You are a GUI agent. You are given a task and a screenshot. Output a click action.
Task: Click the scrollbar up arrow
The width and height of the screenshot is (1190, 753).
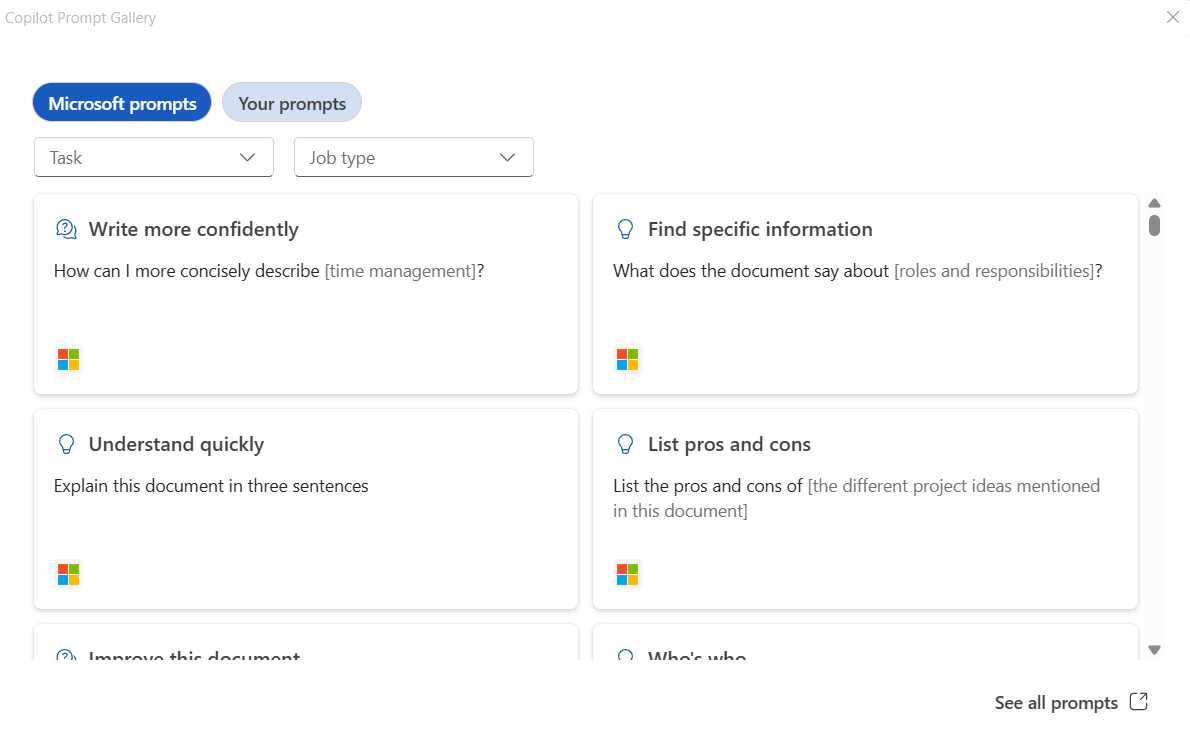pos(1155,203)
